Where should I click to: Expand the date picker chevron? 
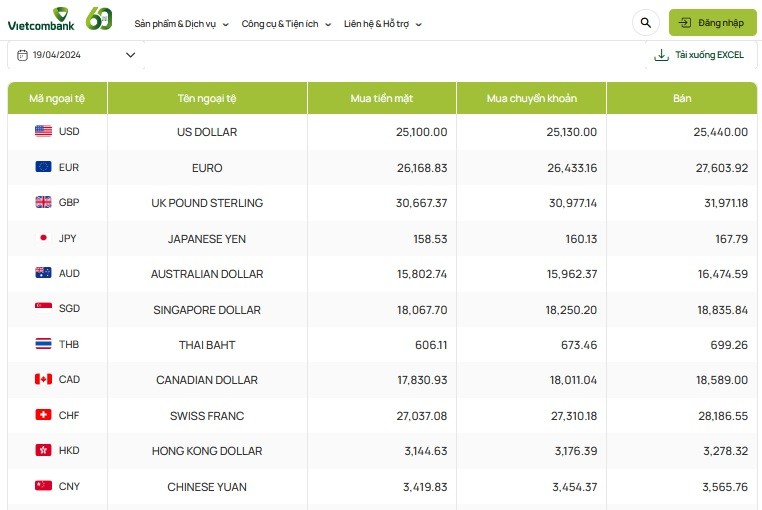point(130,55)
